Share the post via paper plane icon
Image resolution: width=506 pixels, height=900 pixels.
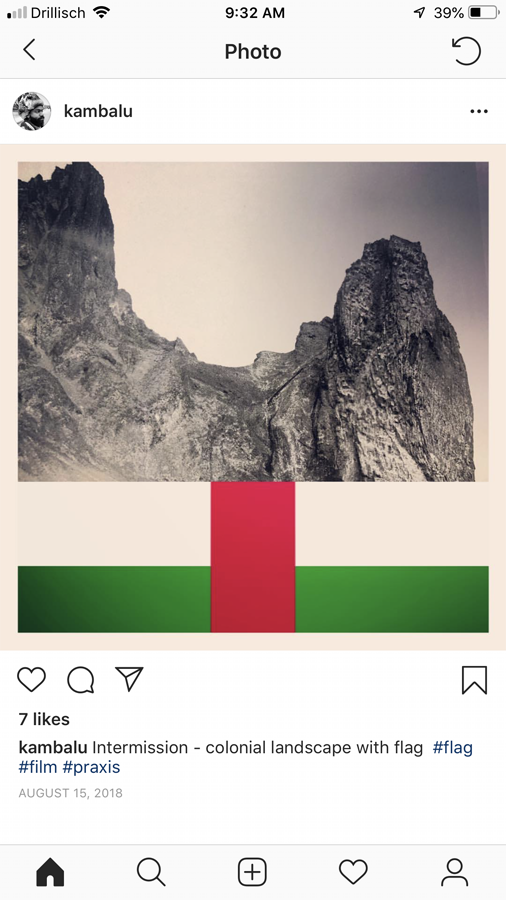coord(129,679)
